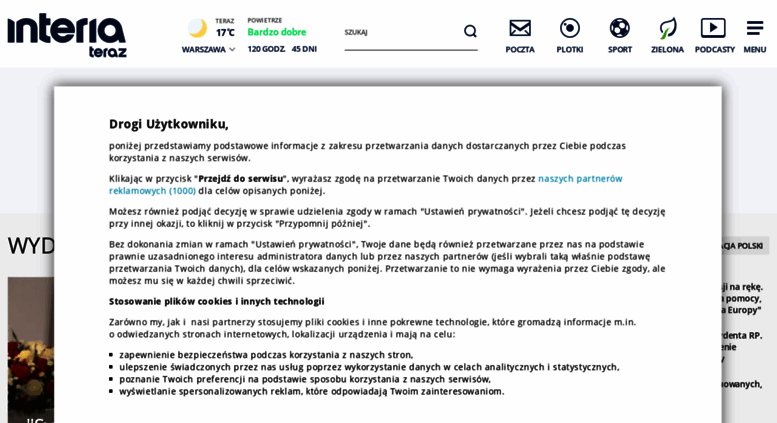Open the Interia teraz logo homepage
Image resolution: width=777 pixels, height=423 pixels.
[67, 36]
